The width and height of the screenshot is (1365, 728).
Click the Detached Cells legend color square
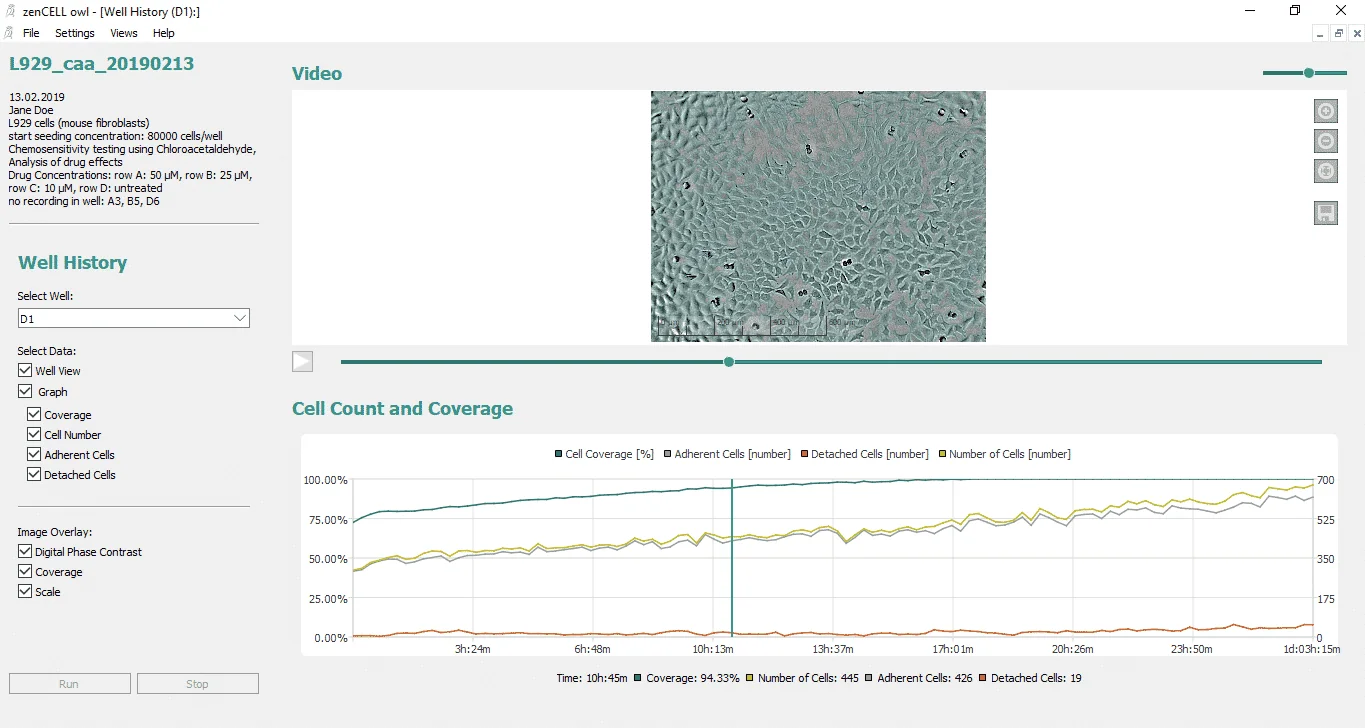click(803, 454)
